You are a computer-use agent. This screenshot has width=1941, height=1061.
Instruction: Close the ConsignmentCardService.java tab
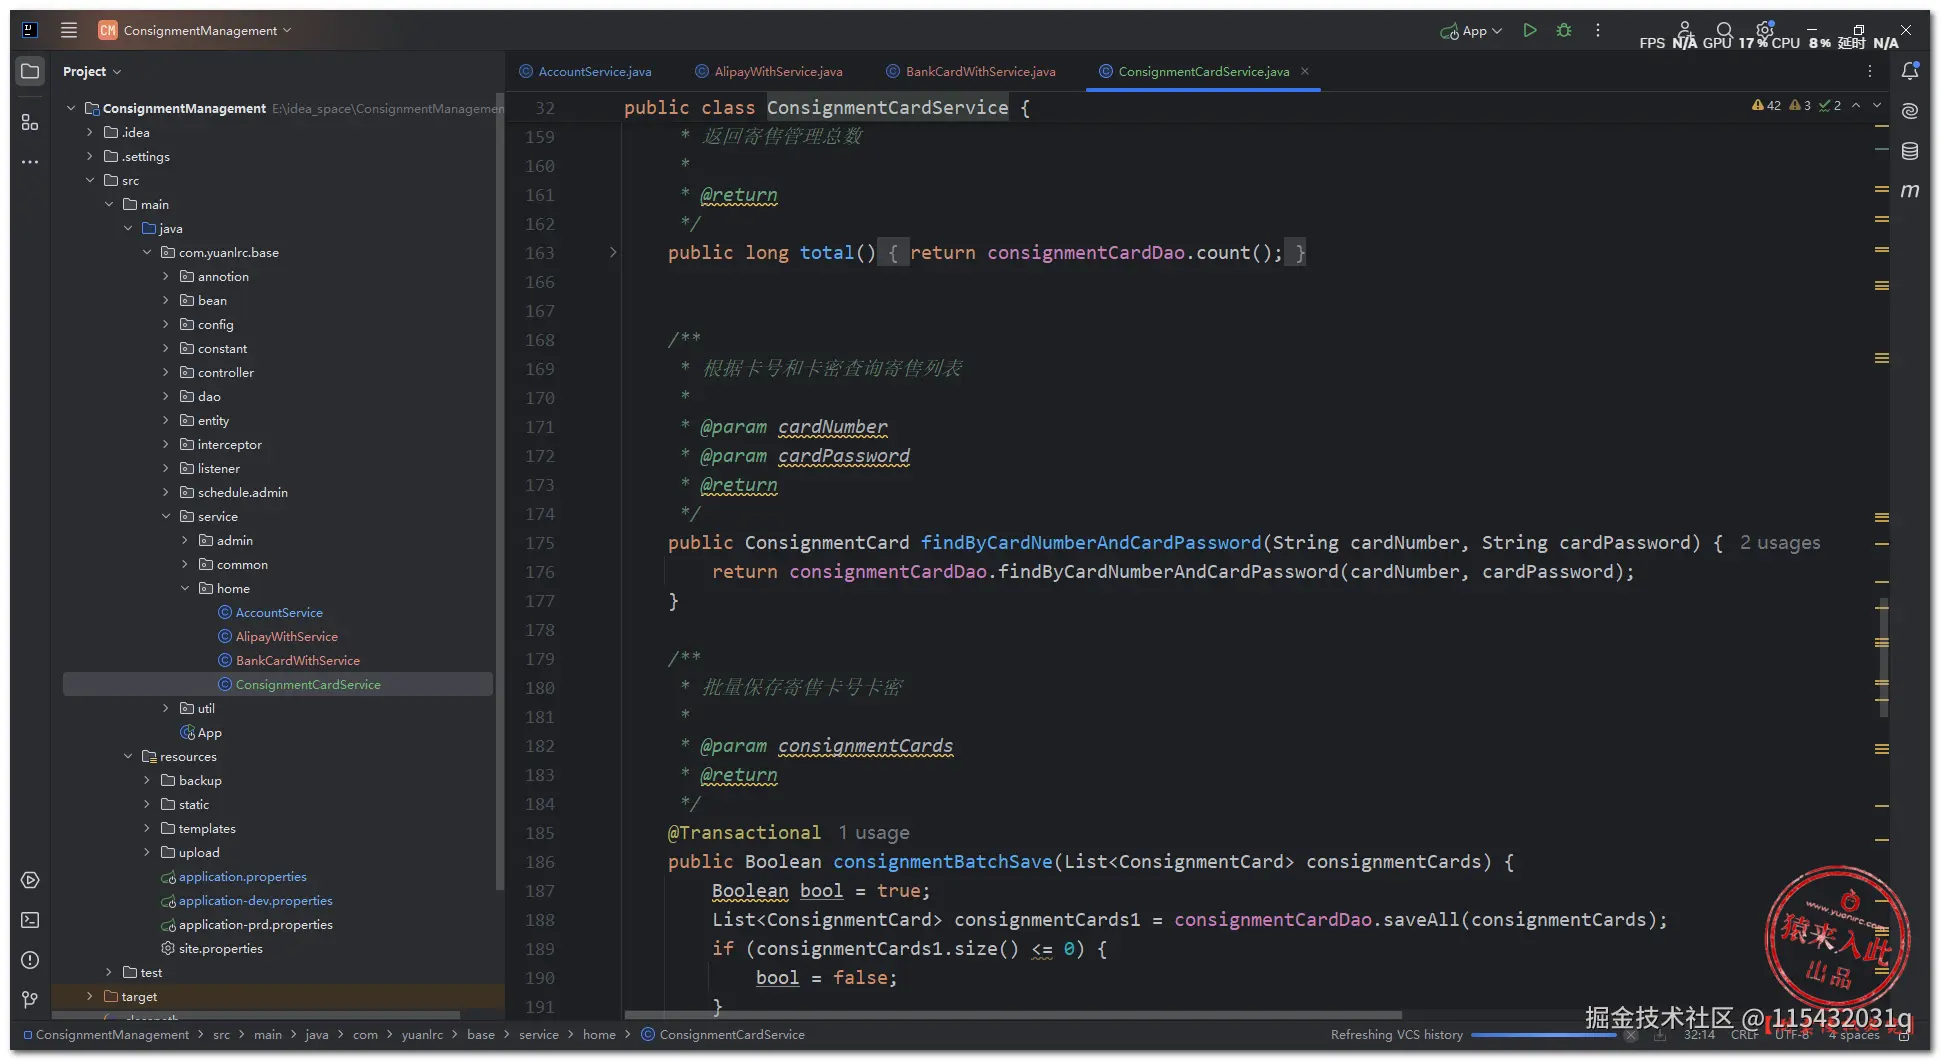pos(1305,71)
